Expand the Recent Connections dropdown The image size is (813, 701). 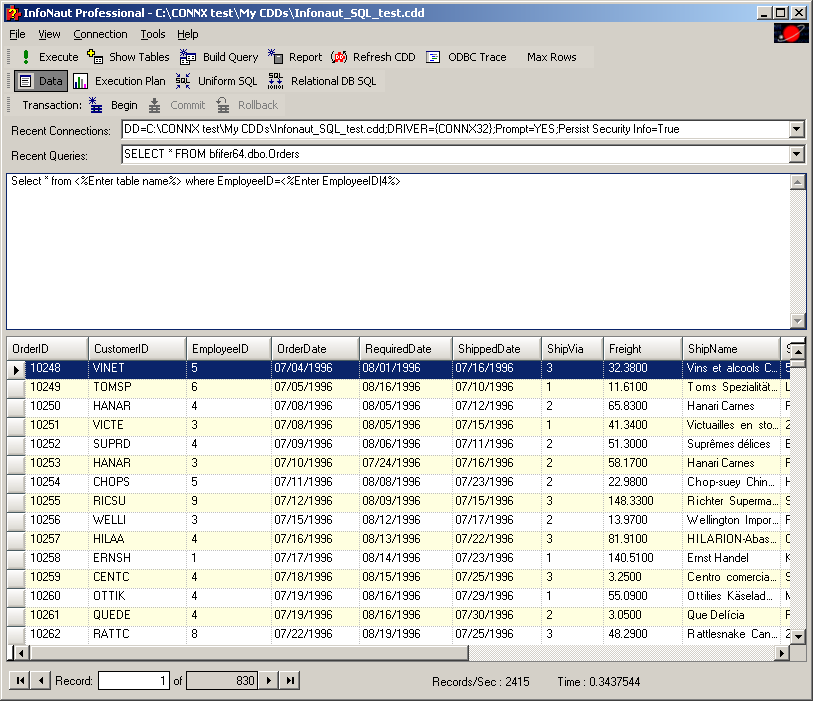pyautogui.click(x=796, y=129)
